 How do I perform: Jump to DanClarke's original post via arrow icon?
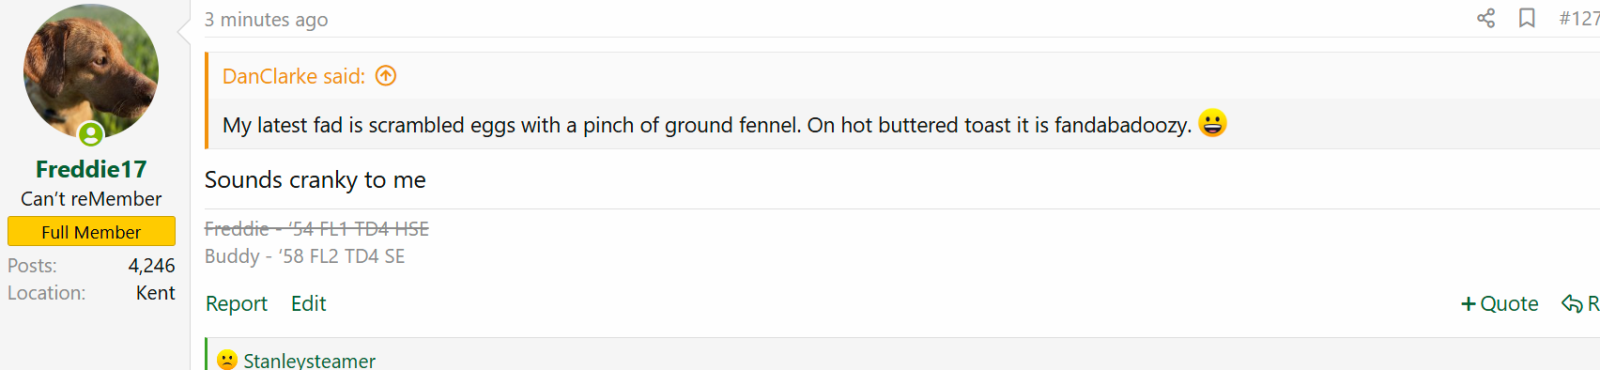(386, 76)
